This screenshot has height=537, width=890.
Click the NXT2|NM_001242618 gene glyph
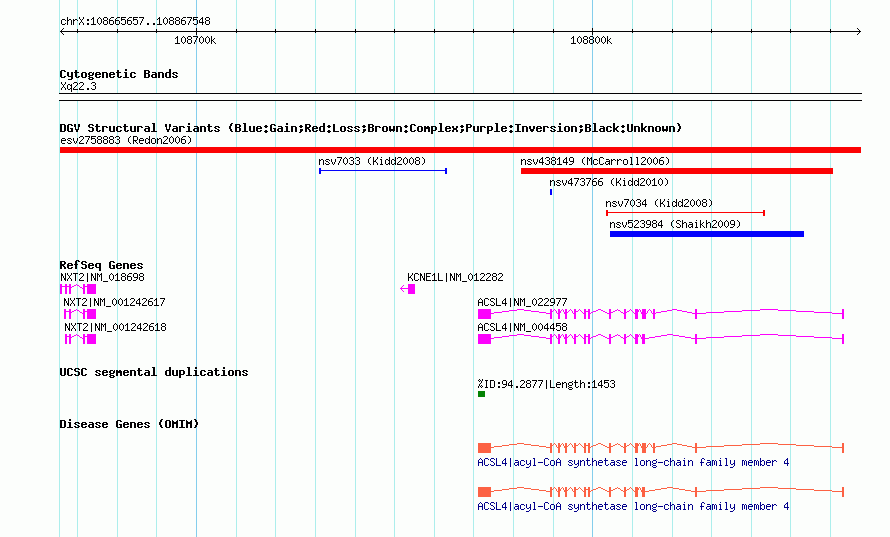click(x=81, y=339)
